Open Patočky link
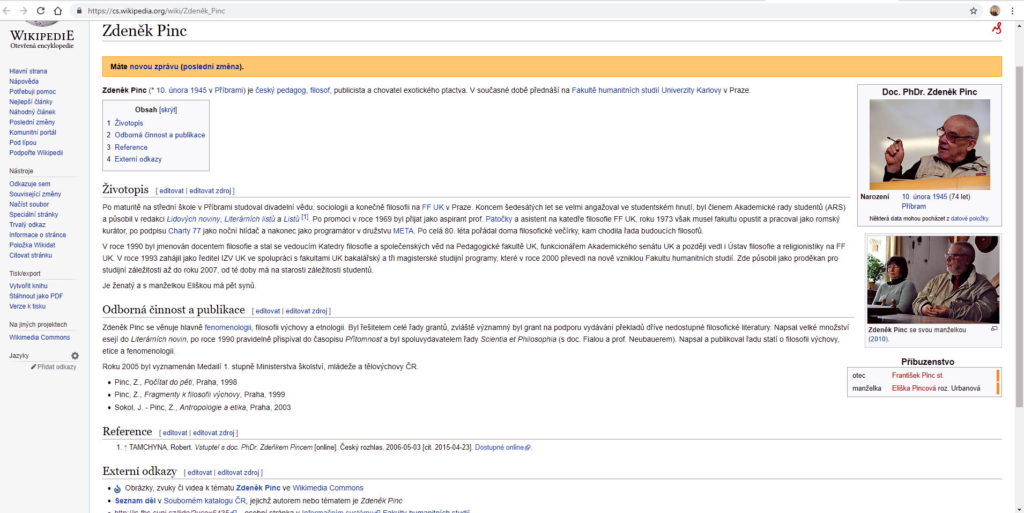Screen dimensions: 1024x513 (x=498, y=219)
